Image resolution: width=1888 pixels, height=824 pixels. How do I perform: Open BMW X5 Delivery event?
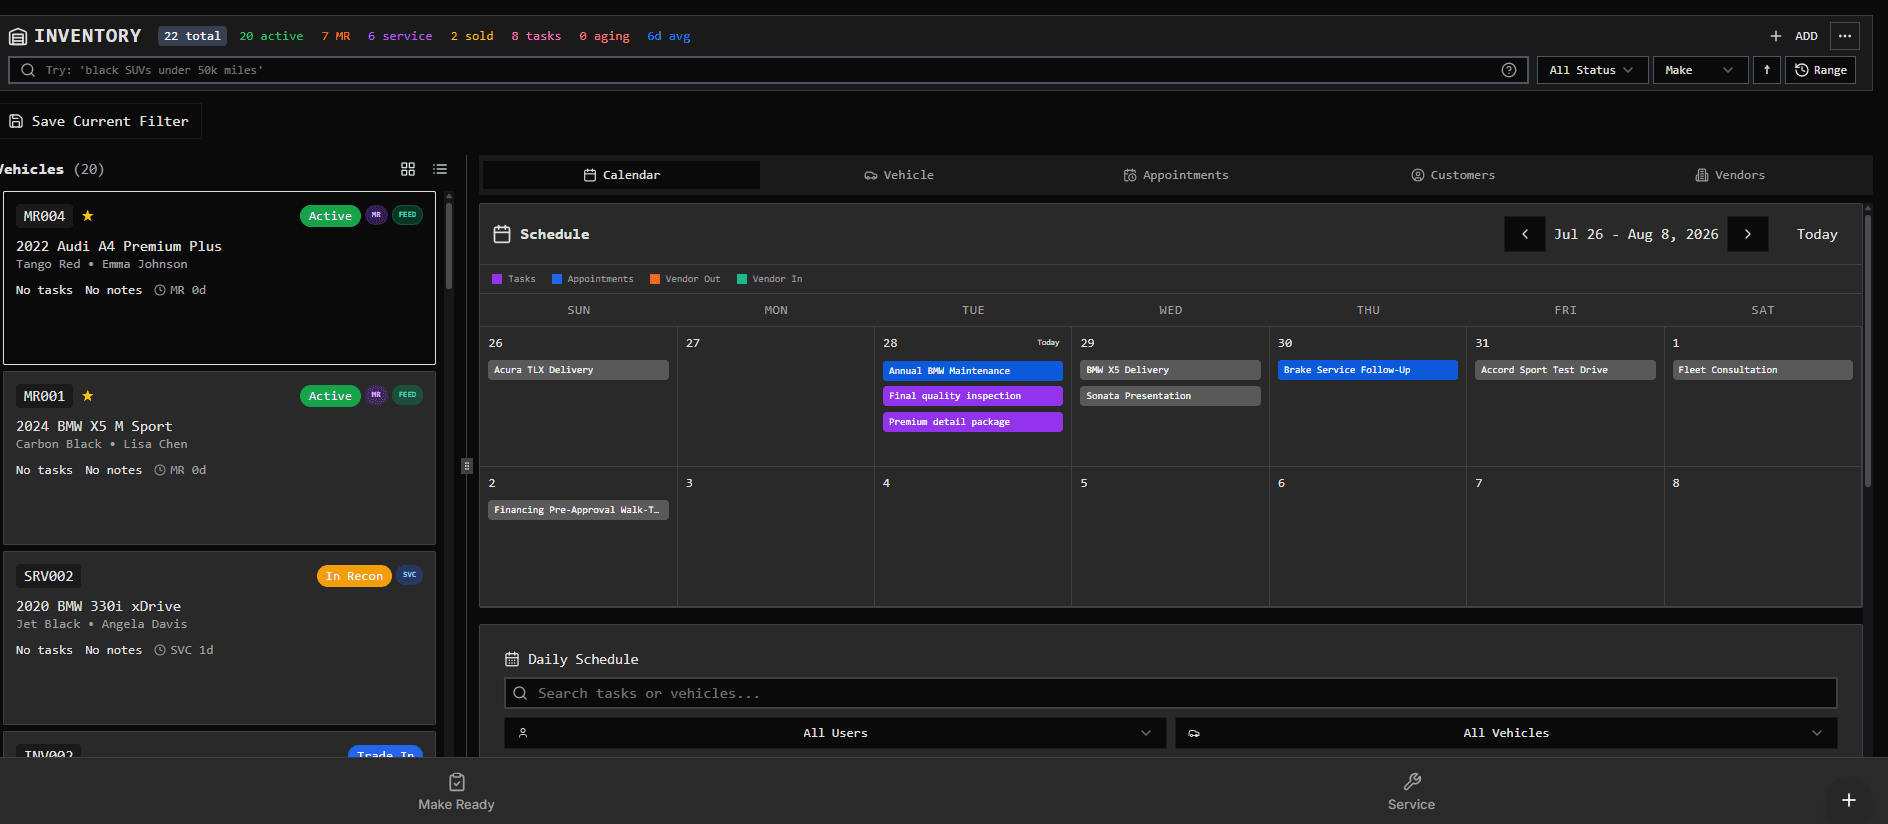coord(1170,370)
